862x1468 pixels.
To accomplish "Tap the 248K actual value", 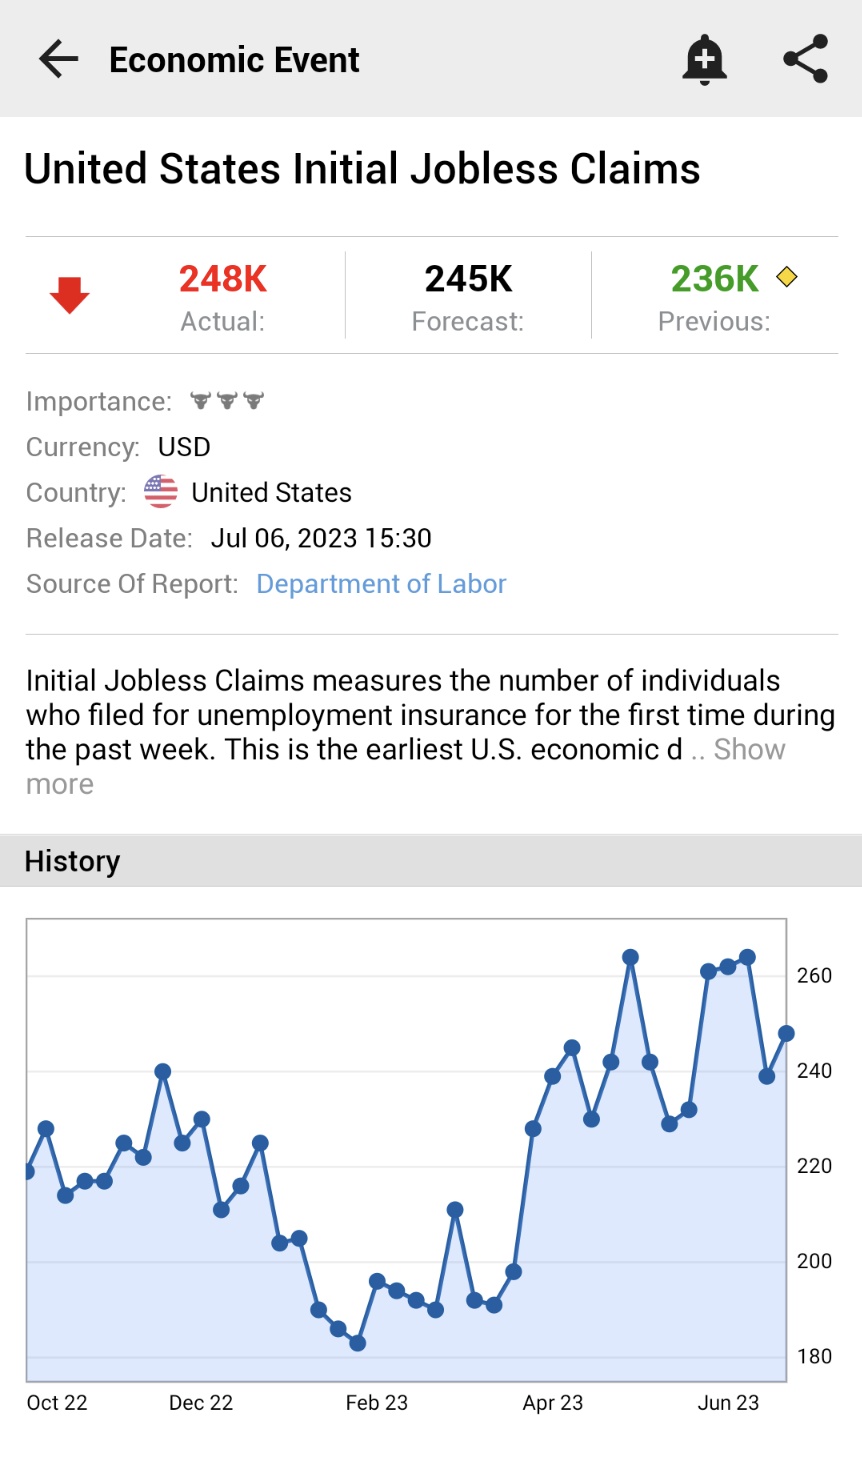I will (x=223, y=279).
